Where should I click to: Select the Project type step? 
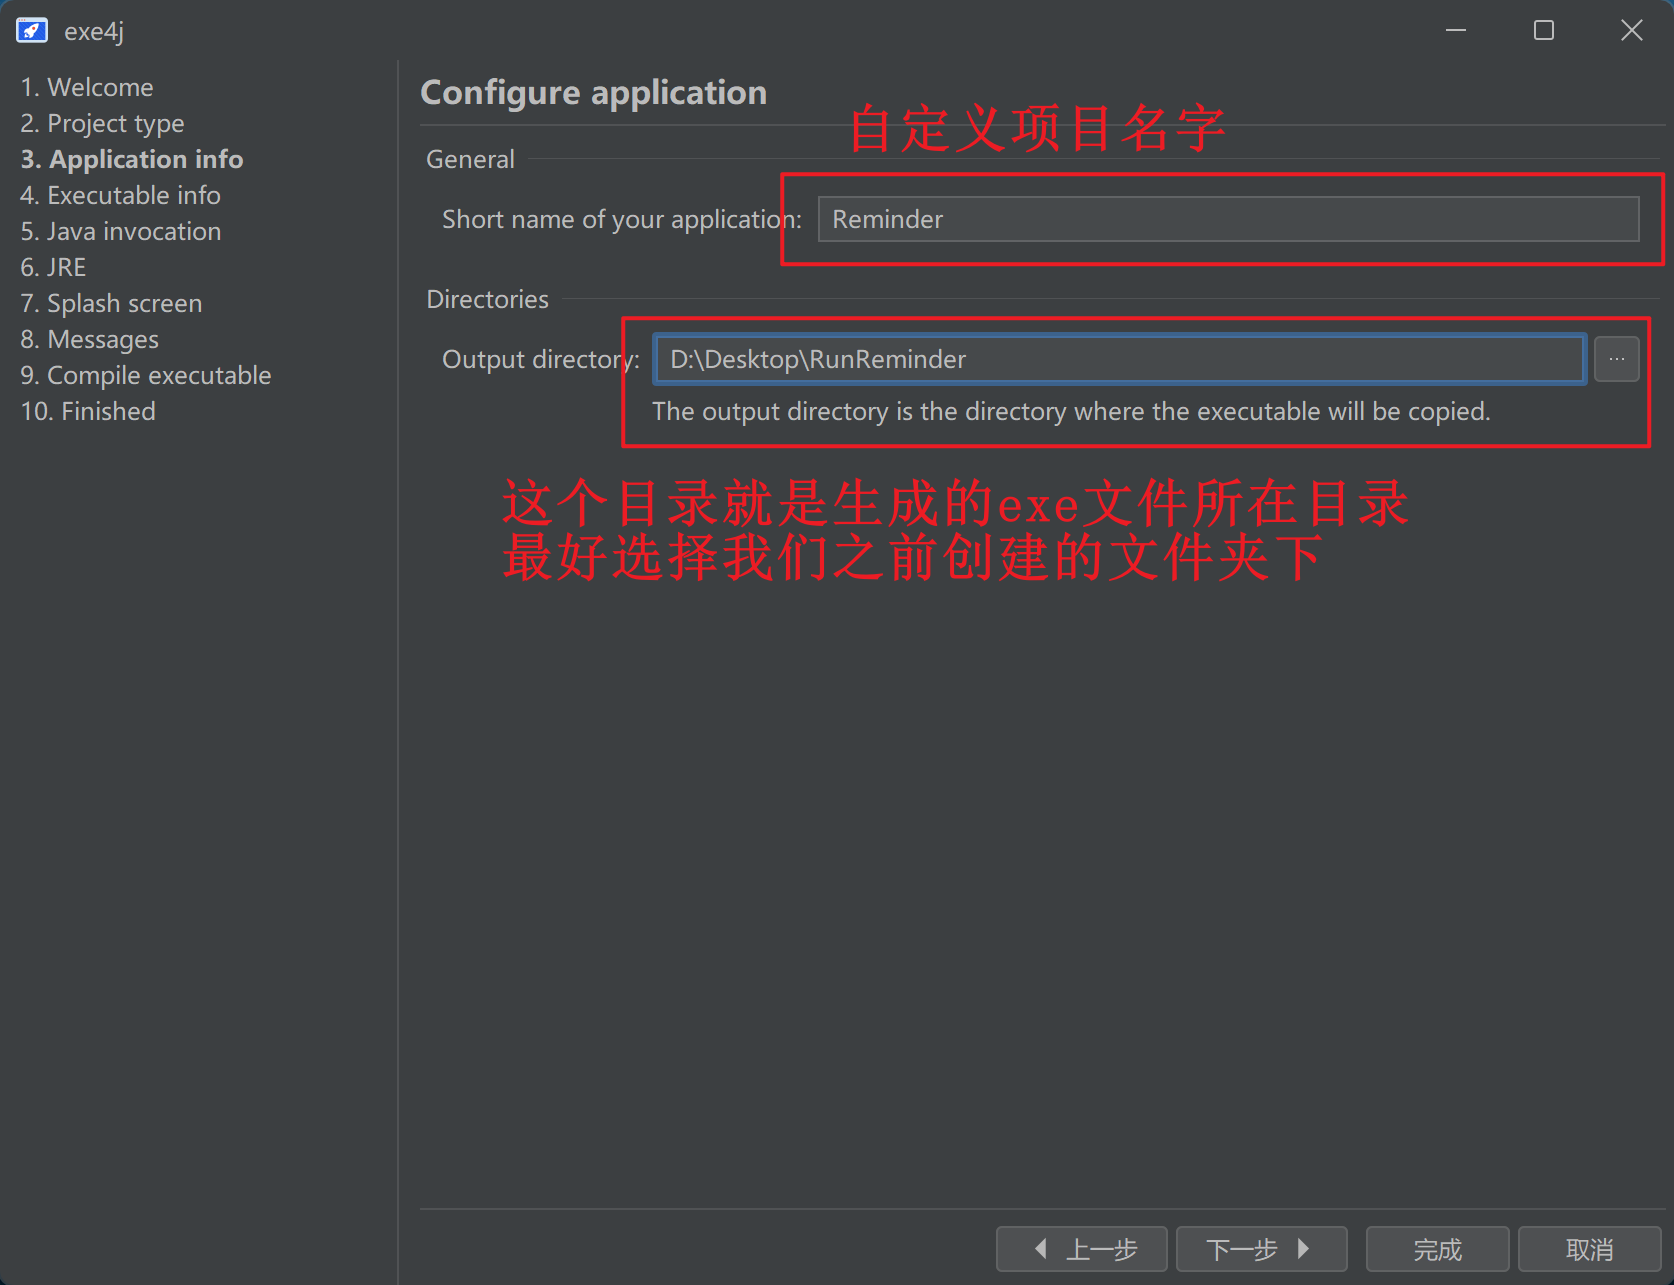[x=102, y=123]
